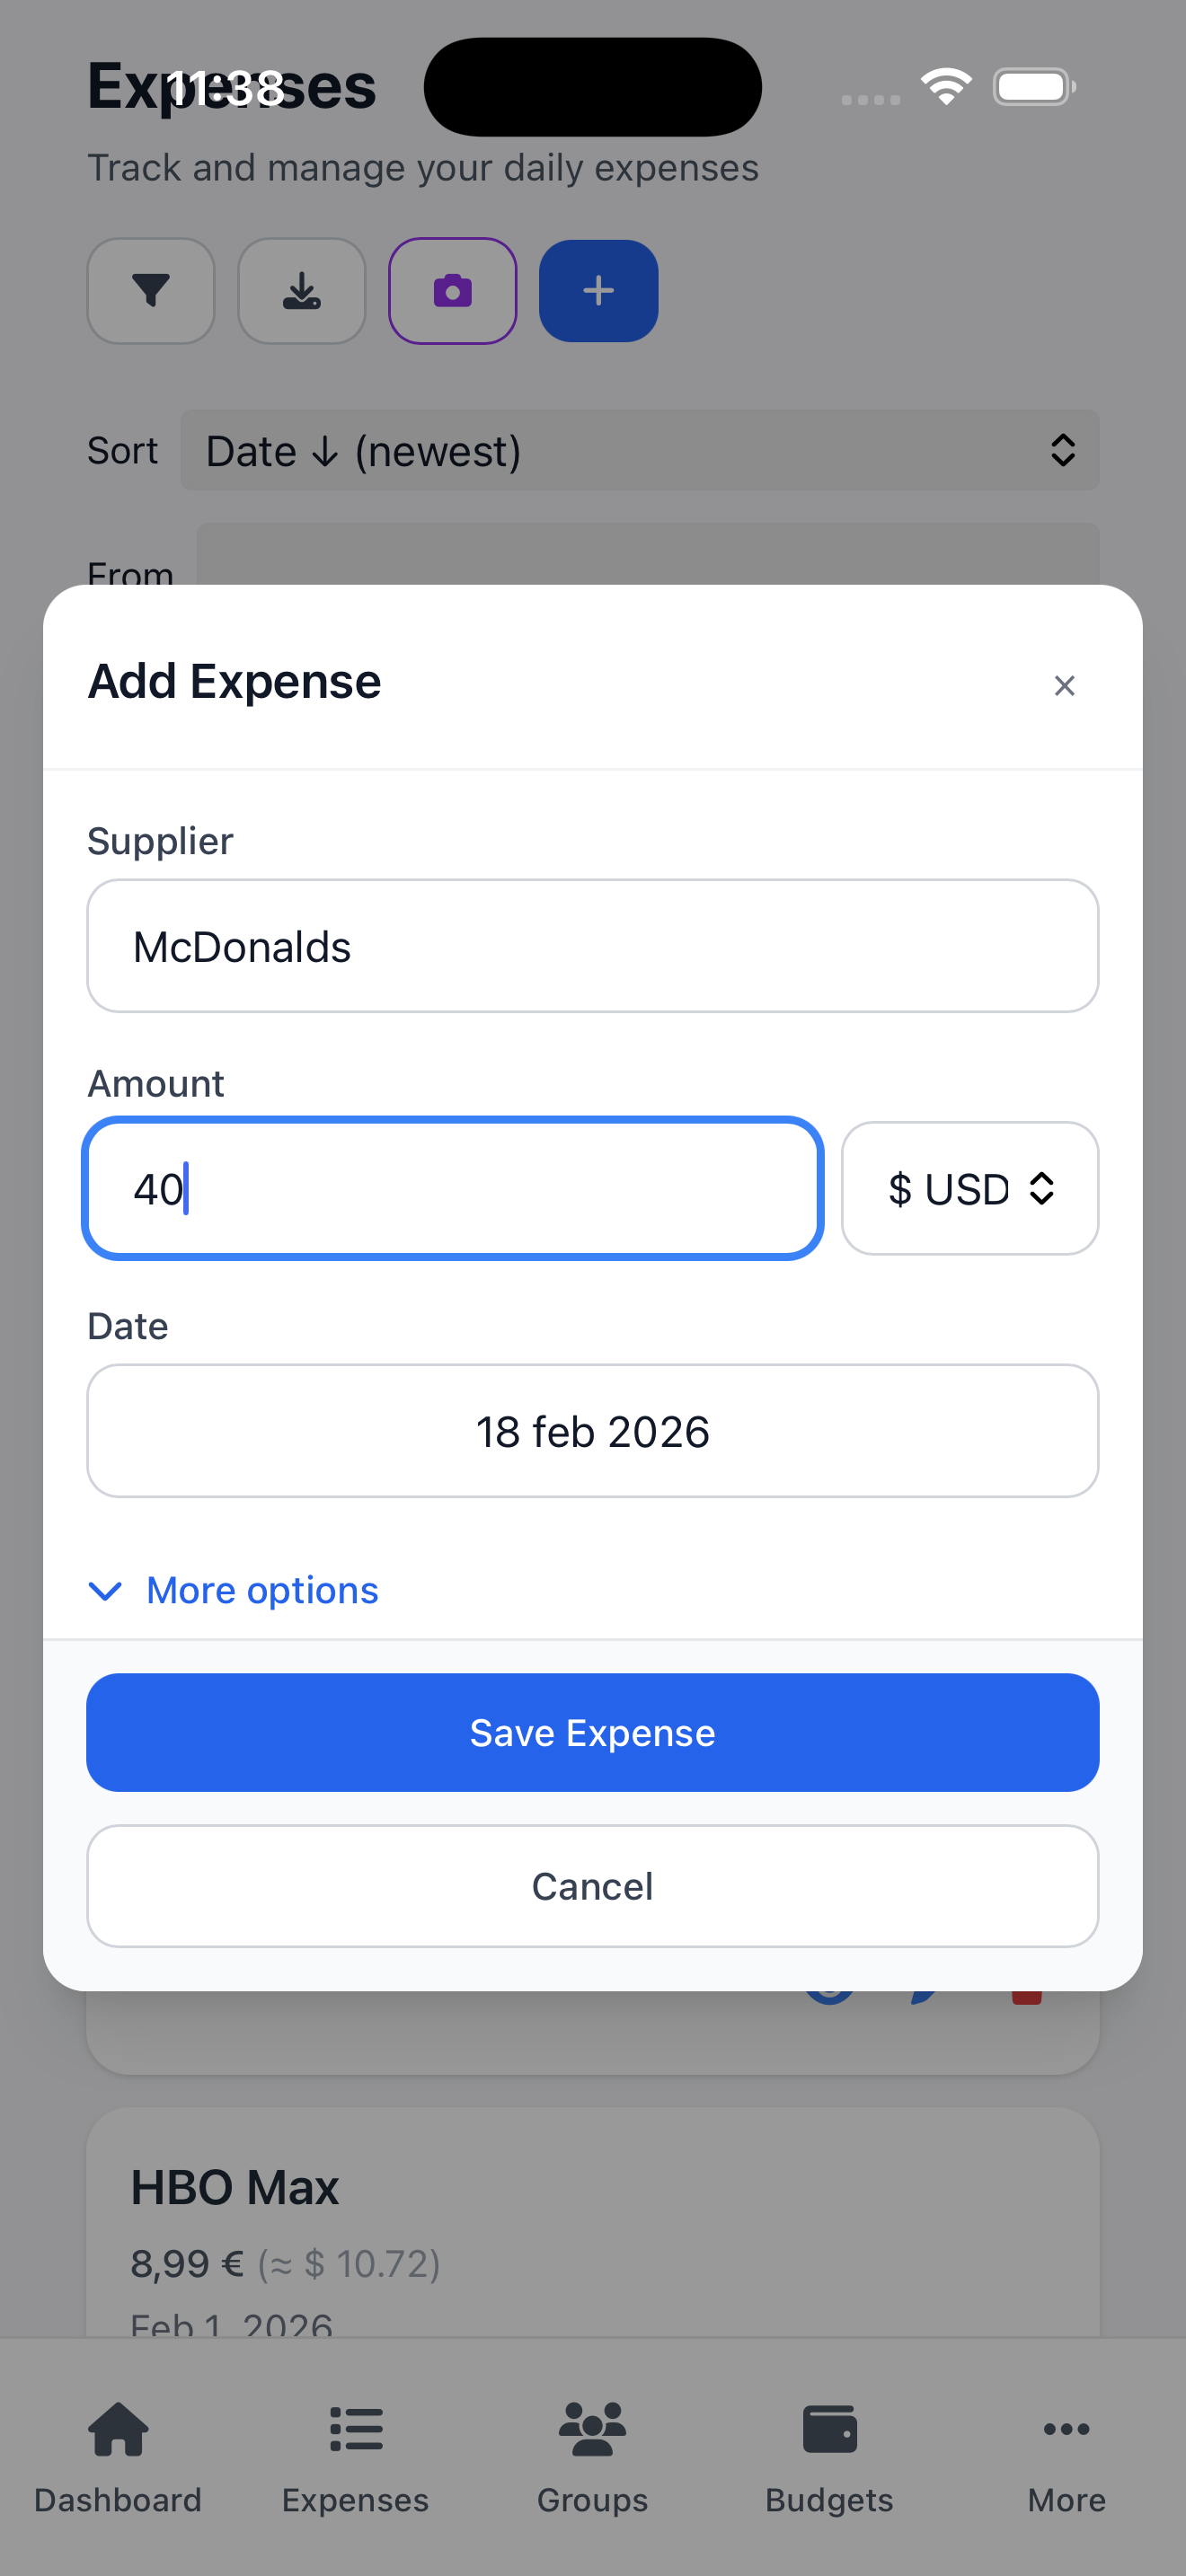Screen dimensions: 1186x2576
Task: Open the USD currency dropdown
Action: [969, 1188]
